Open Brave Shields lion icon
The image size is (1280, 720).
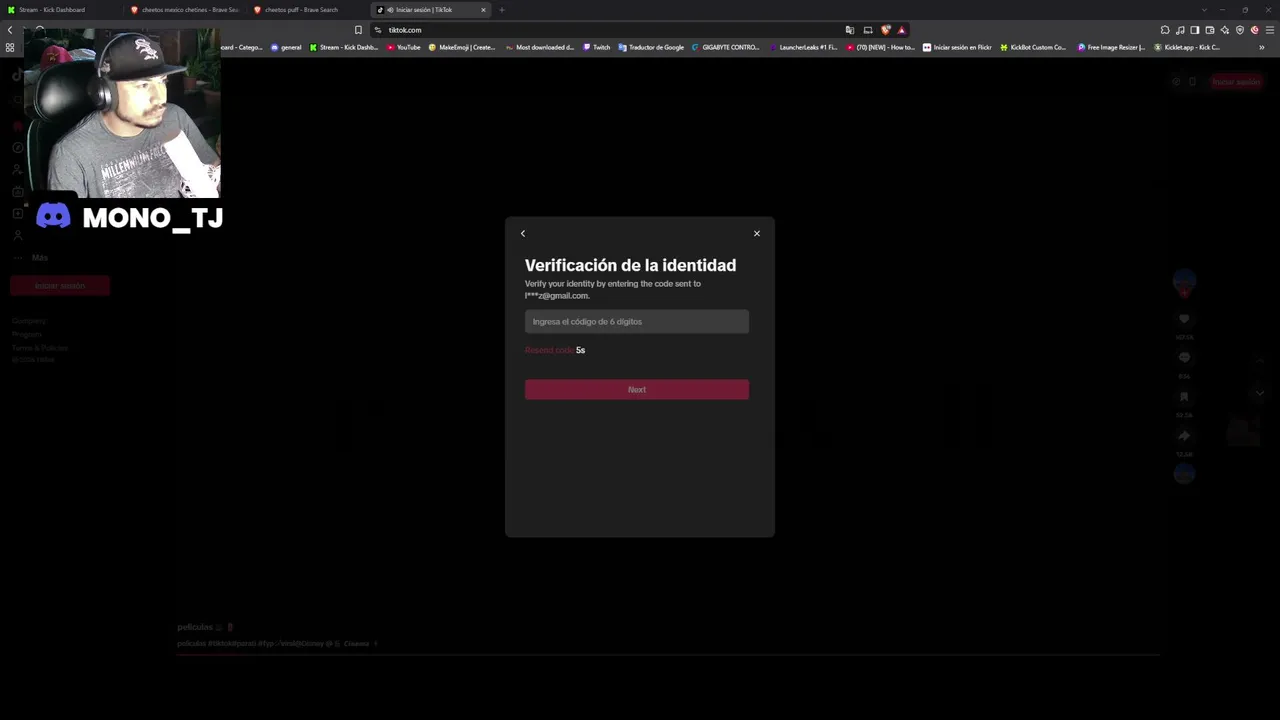click(x=885, y=30)
